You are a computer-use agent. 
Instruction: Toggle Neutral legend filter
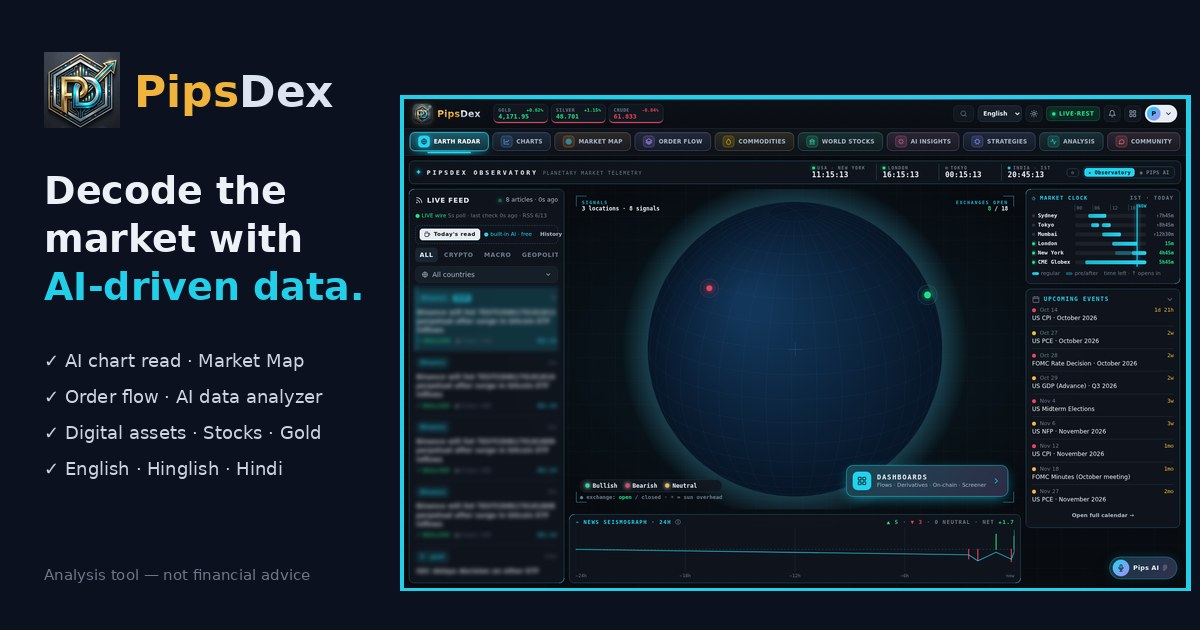pos(681,486)
